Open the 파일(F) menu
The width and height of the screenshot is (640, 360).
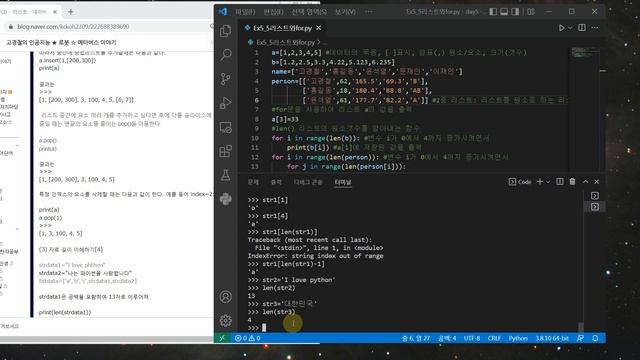click(245, 12)
